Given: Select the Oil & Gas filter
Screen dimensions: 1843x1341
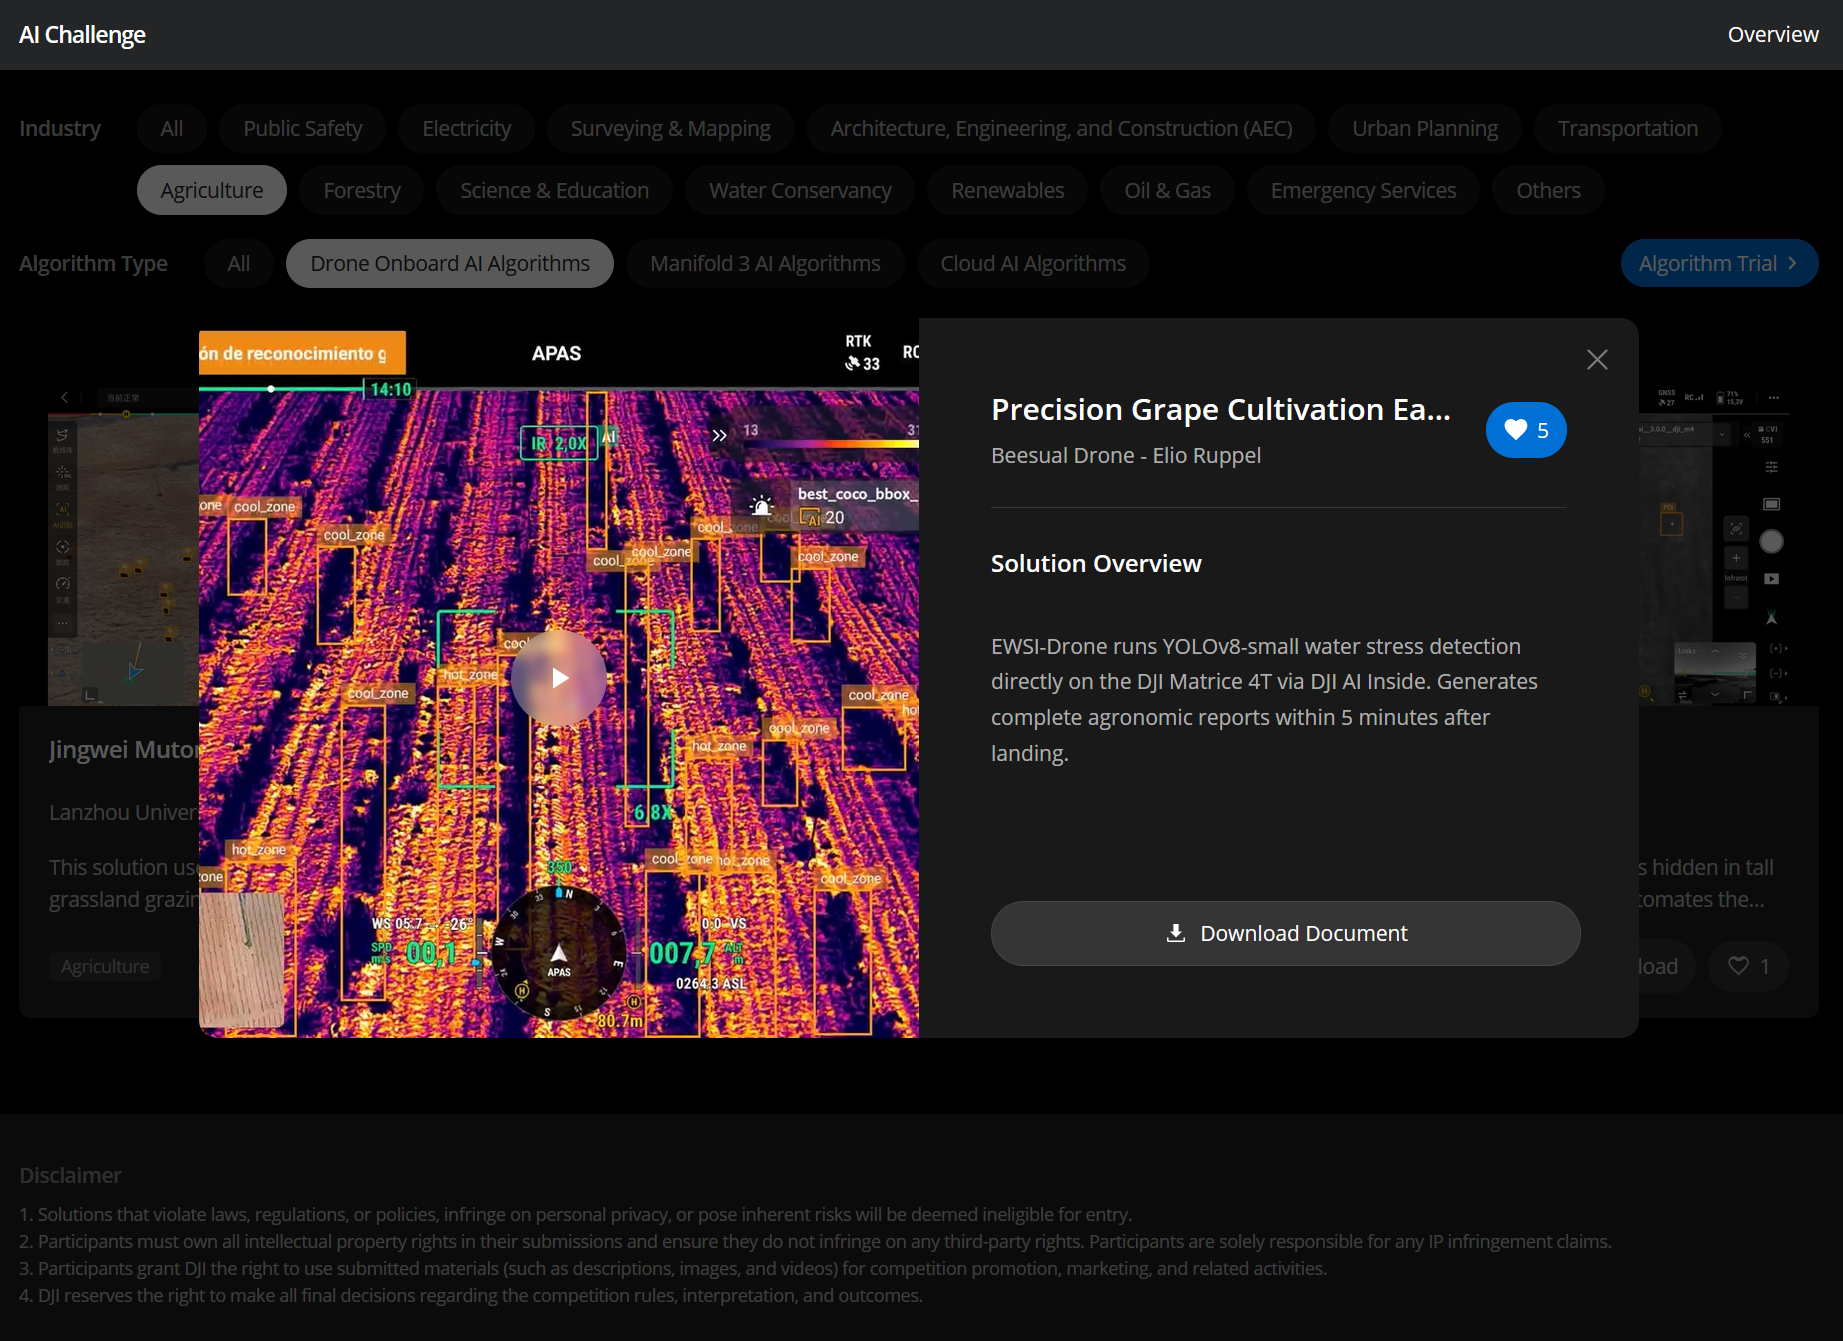Looking at the screenshot, I should [x=1167, y=190].
